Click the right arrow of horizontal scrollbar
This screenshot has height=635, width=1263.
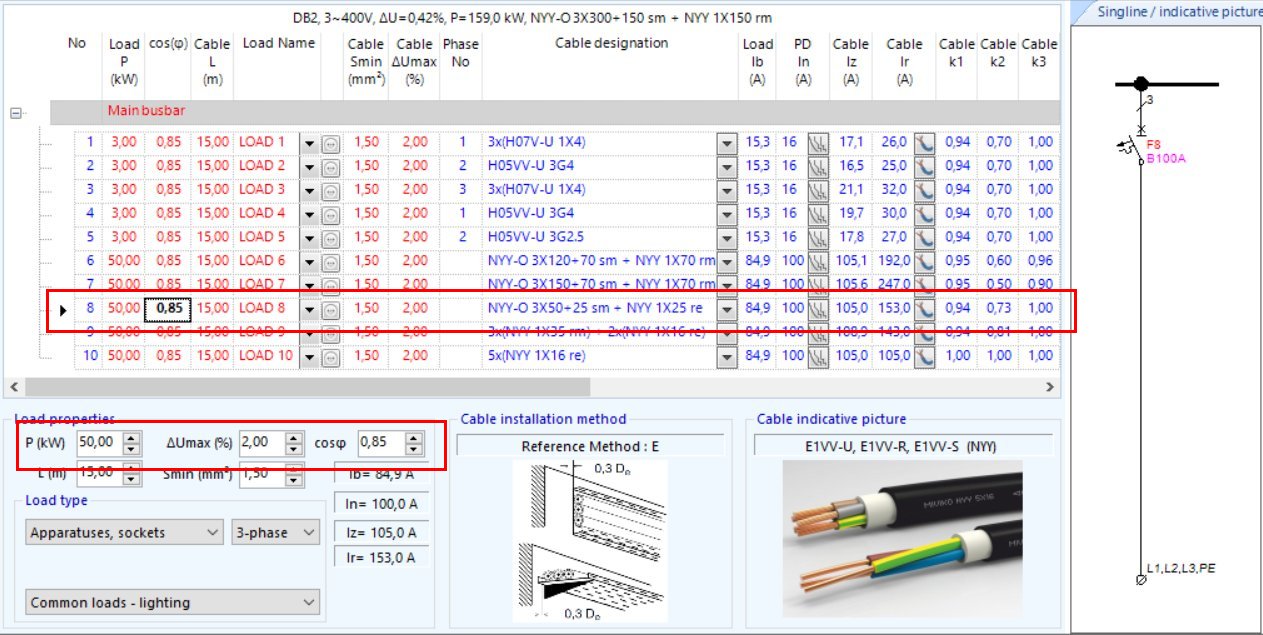pyautogui.click(x=1049, y=386)
